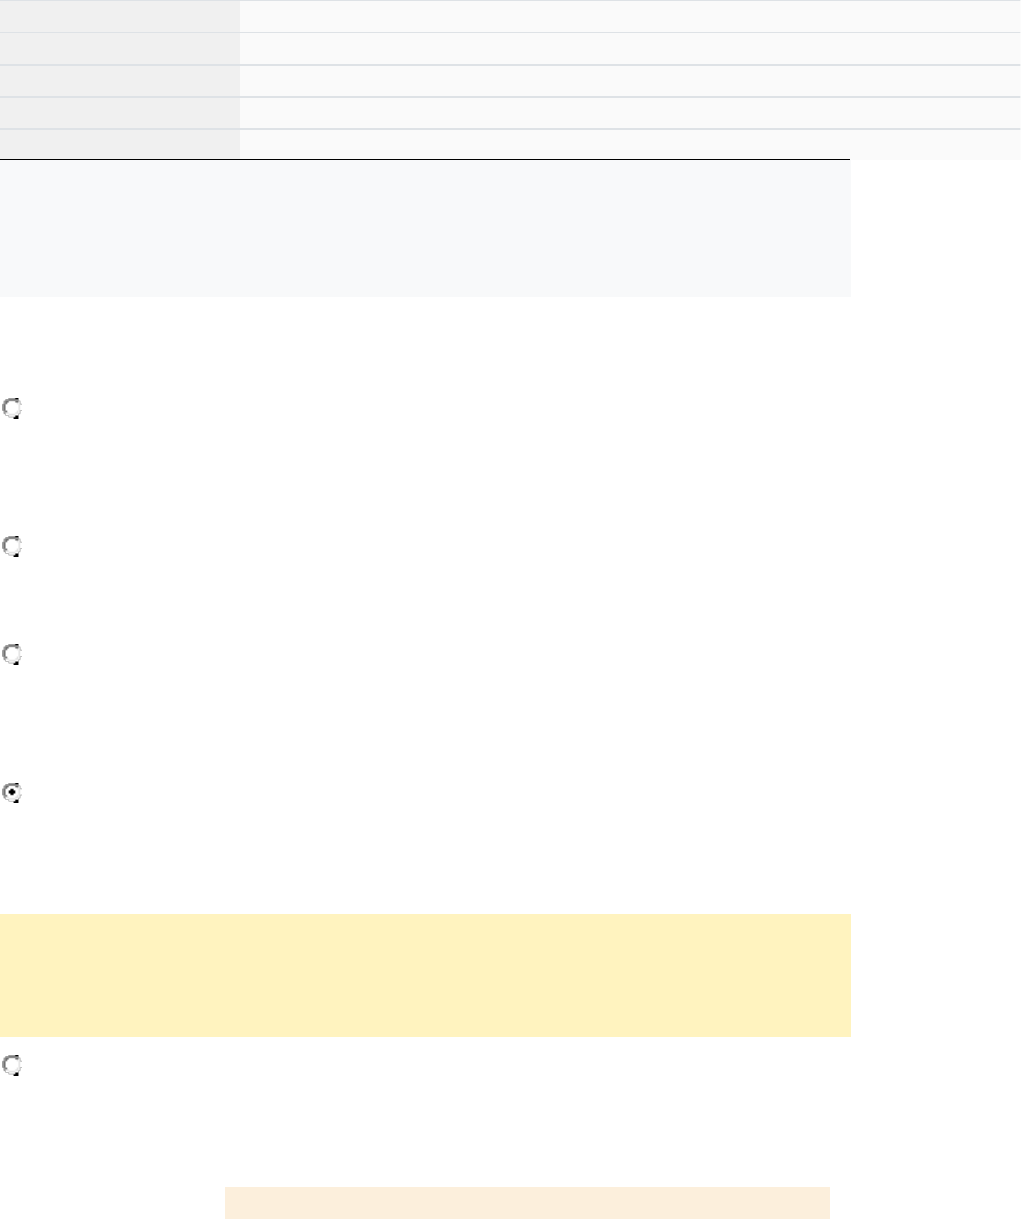Select the second radio button option
The height and width of the screenshot is (1219, 1021).
(x=13, y=546)
